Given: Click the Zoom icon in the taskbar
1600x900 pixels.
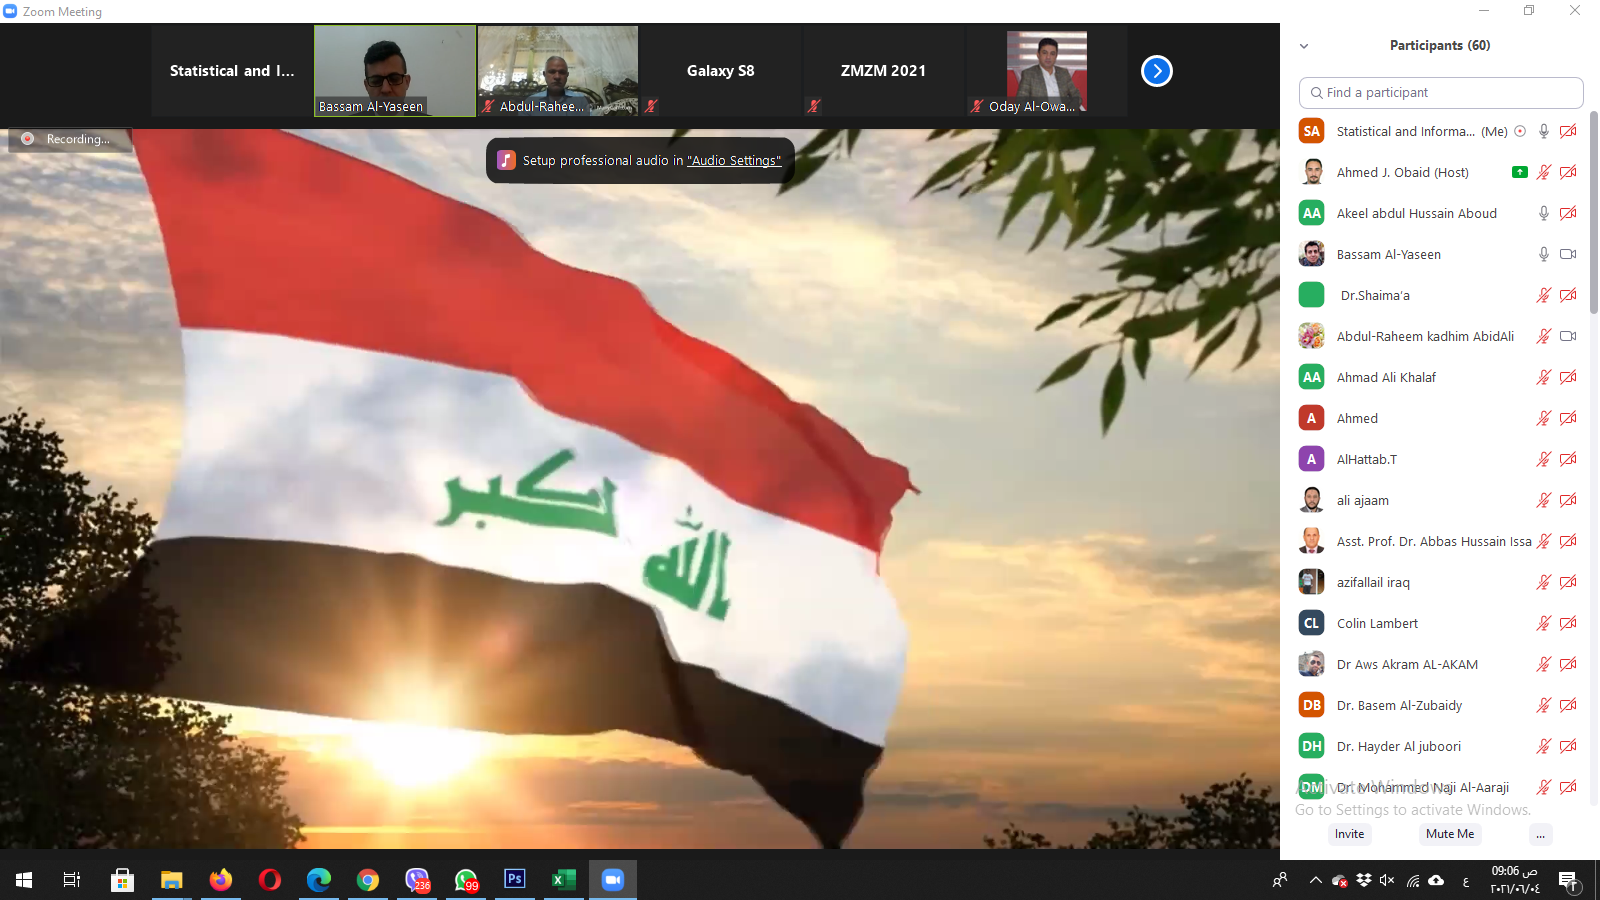Looking at the screenshot, I should pyautogui.click(x=612, y=879).
